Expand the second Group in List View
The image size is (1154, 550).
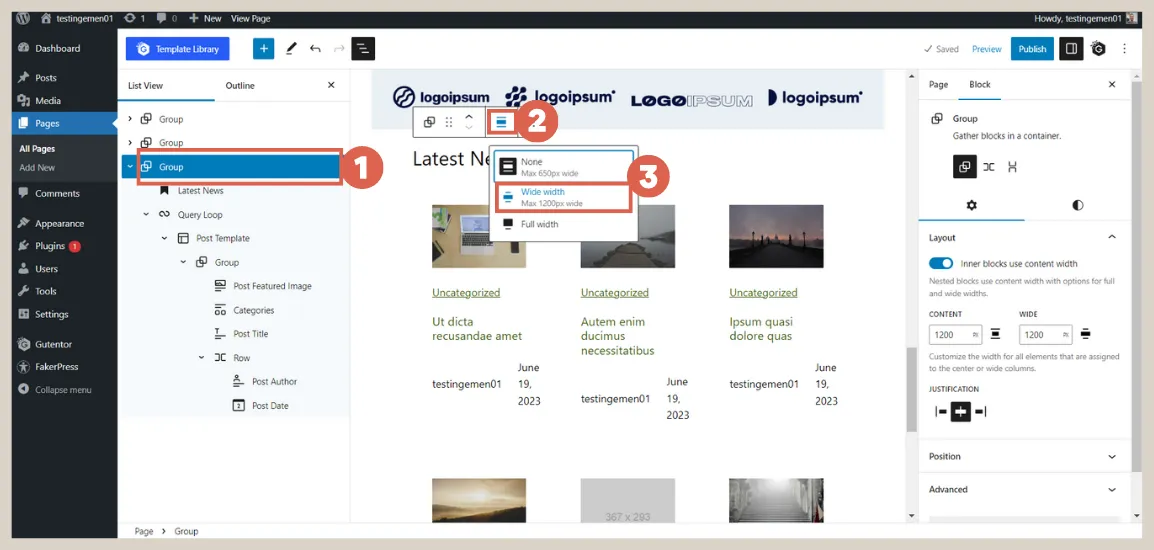(130, 142)
